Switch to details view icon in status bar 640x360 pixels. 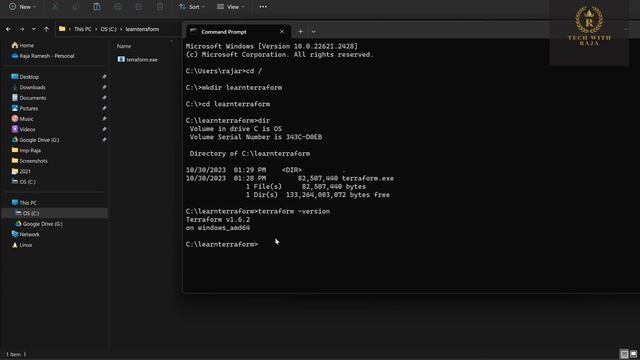[624, 354]
